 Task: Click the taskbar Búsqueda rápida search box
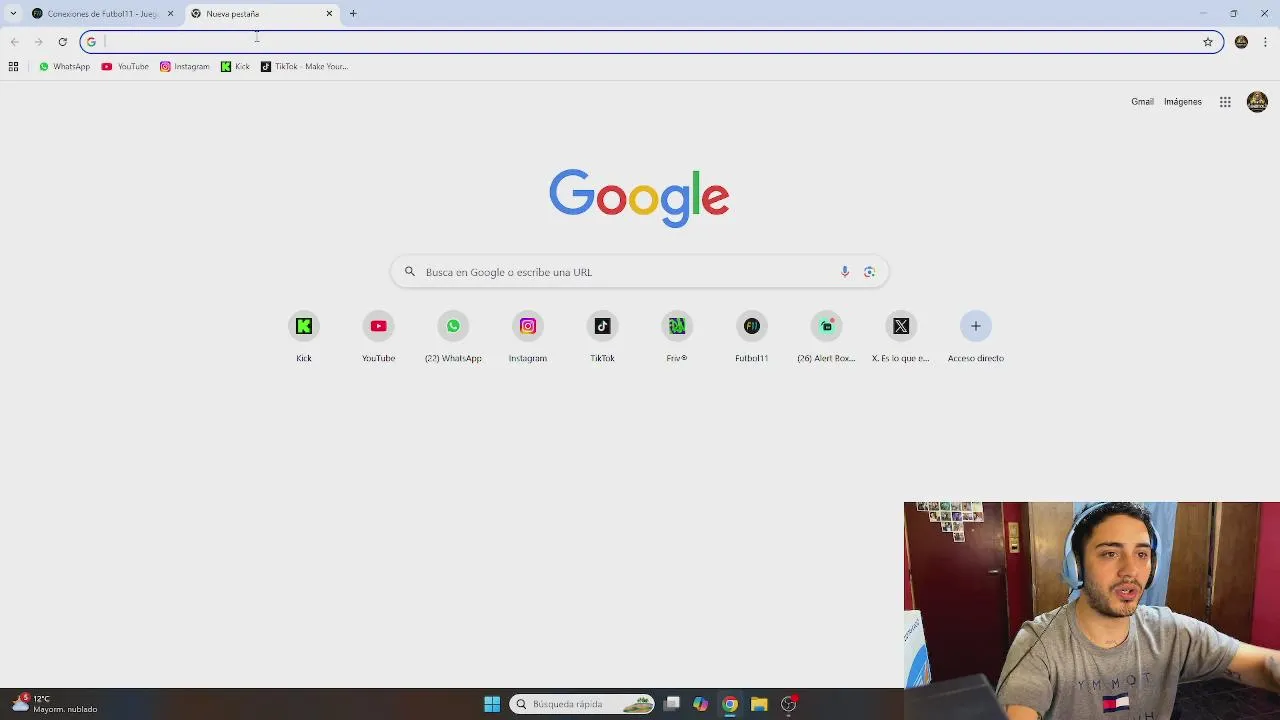tap(582, 704)
